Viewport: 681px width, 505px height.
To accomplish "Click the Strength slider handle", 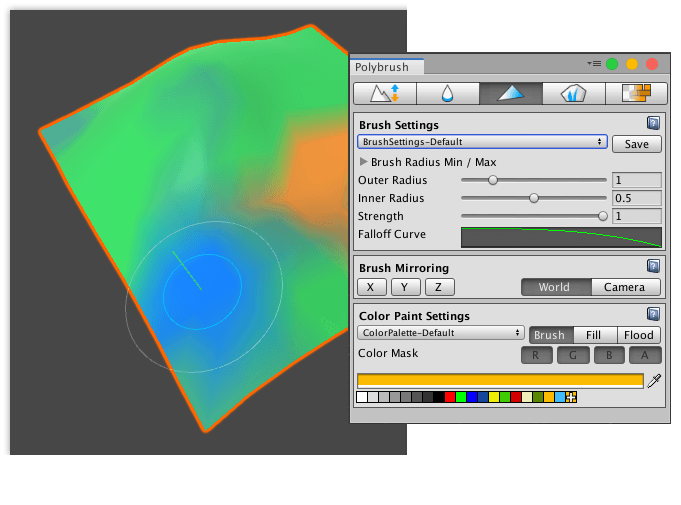I will pos(603,216).
